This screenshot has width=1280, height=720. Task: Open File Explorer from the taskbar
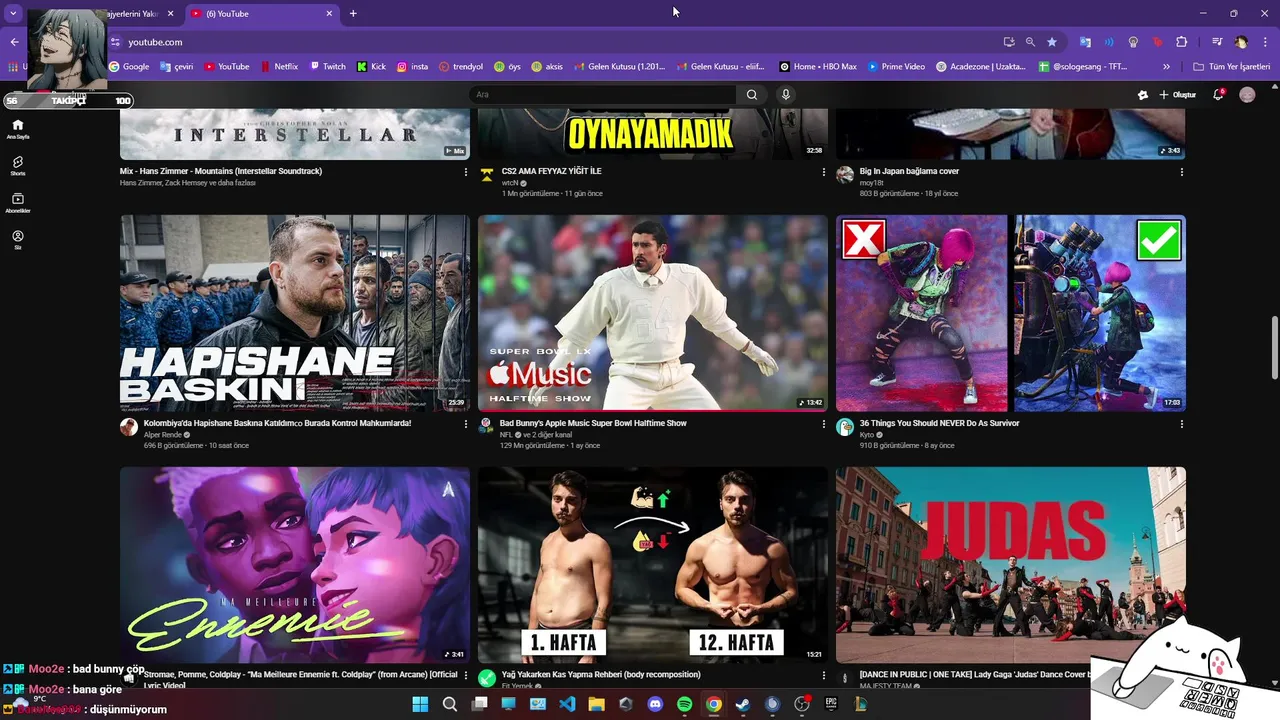click(x=596, y=704)
